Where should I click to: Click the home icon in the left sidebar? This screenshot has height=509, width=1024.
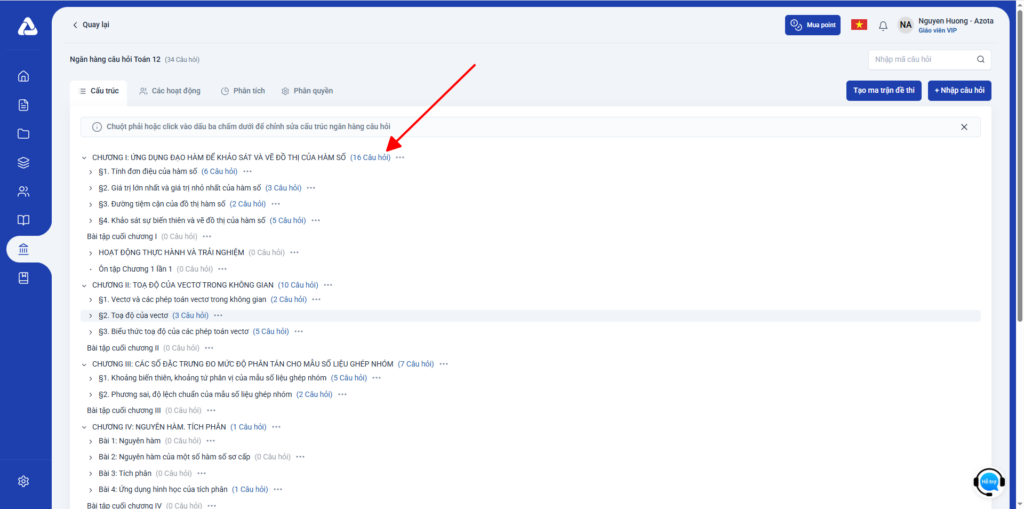point(24,76)
